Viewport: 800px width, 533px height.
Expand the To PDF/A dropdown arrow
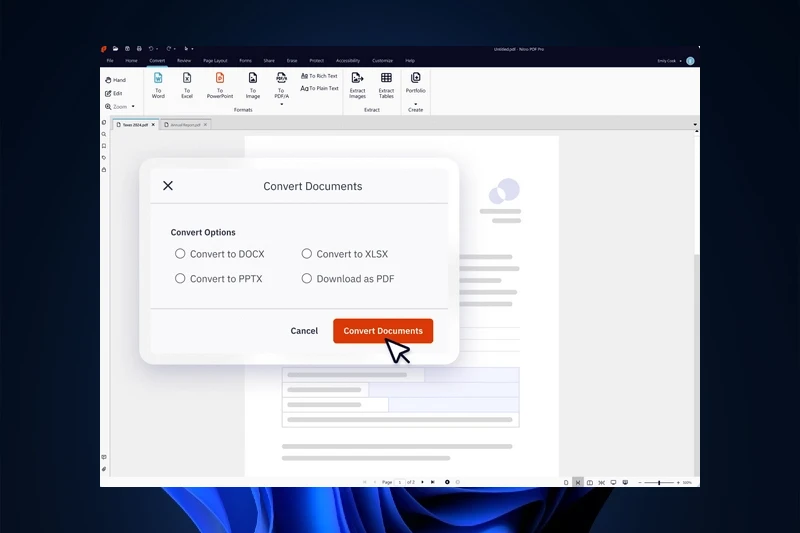pos(282,105)
